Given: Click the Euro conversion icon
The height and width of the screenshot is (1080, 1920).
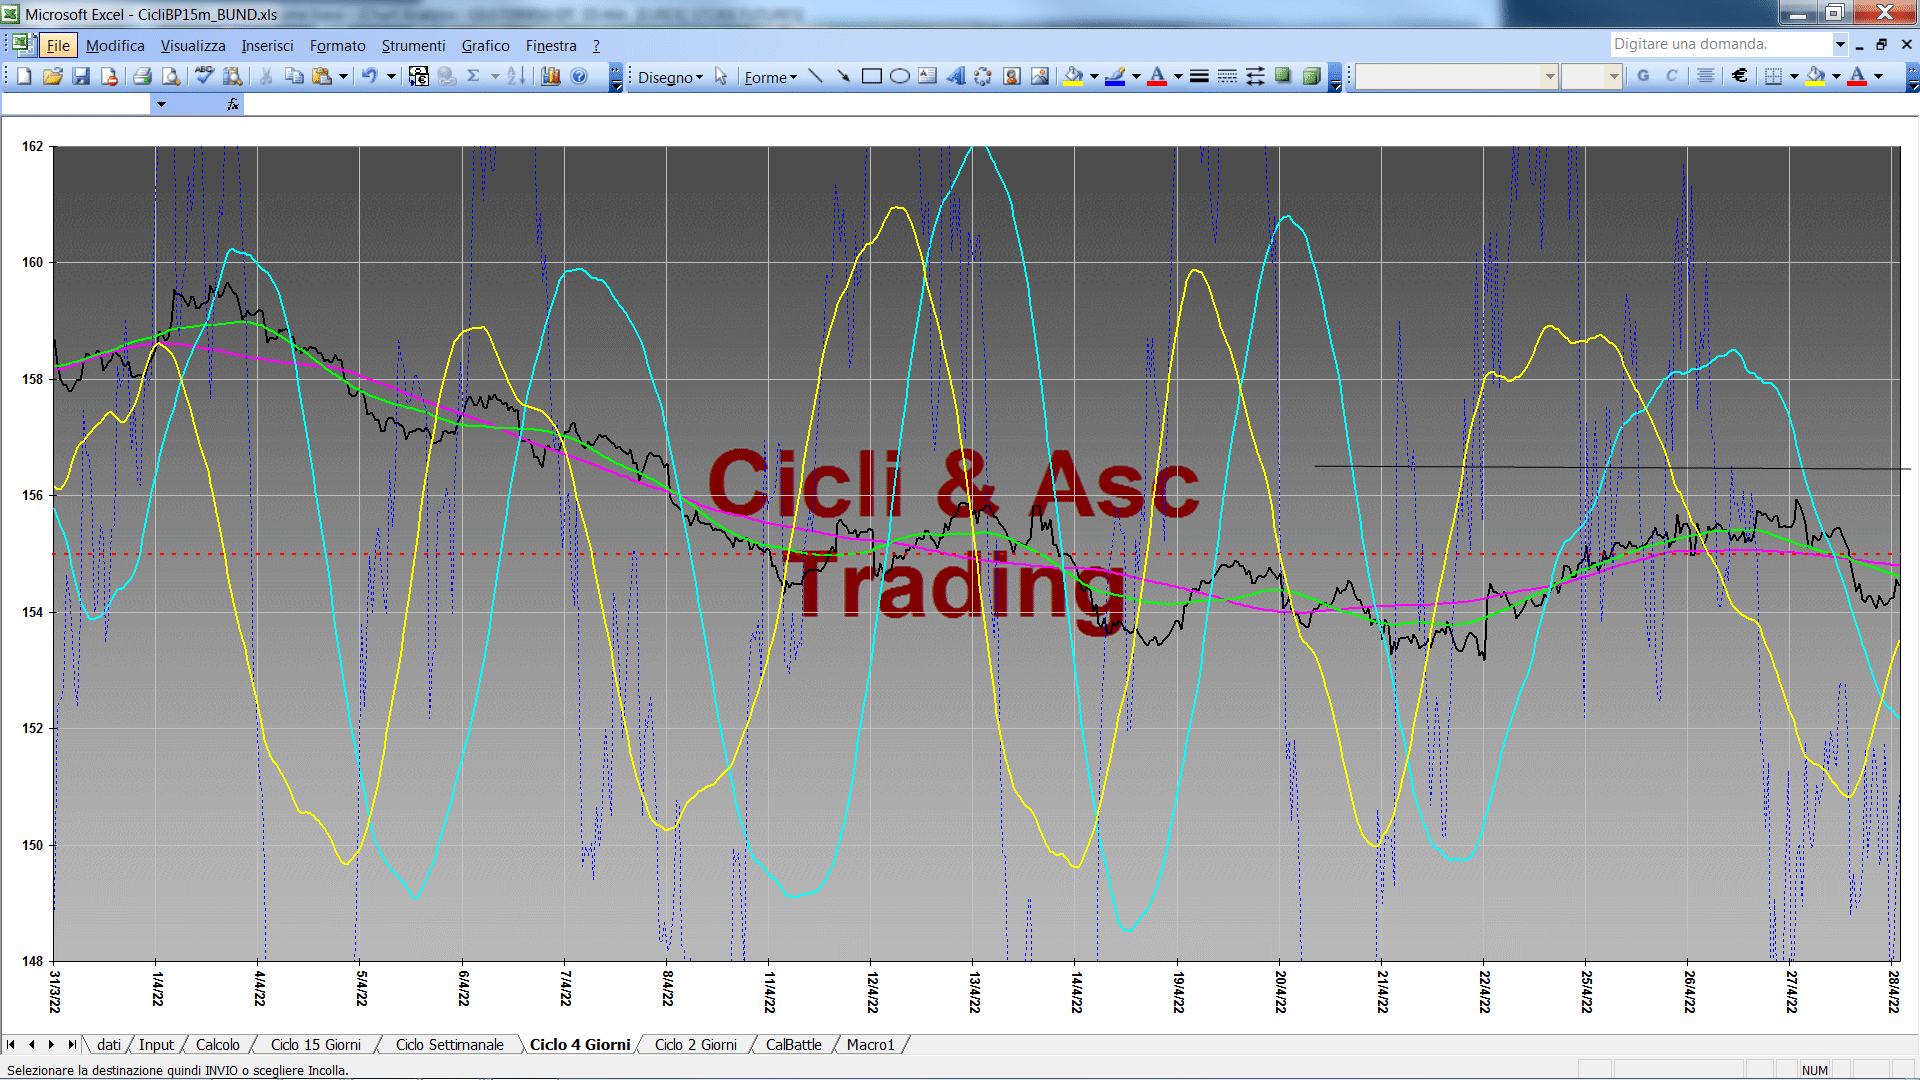Looking at the screenshot, I should [419, 76].
